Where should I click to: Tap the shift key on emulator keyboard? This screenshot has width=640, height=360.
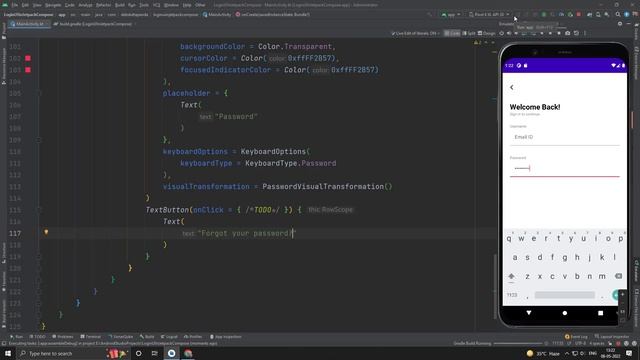tap(511, 276)
